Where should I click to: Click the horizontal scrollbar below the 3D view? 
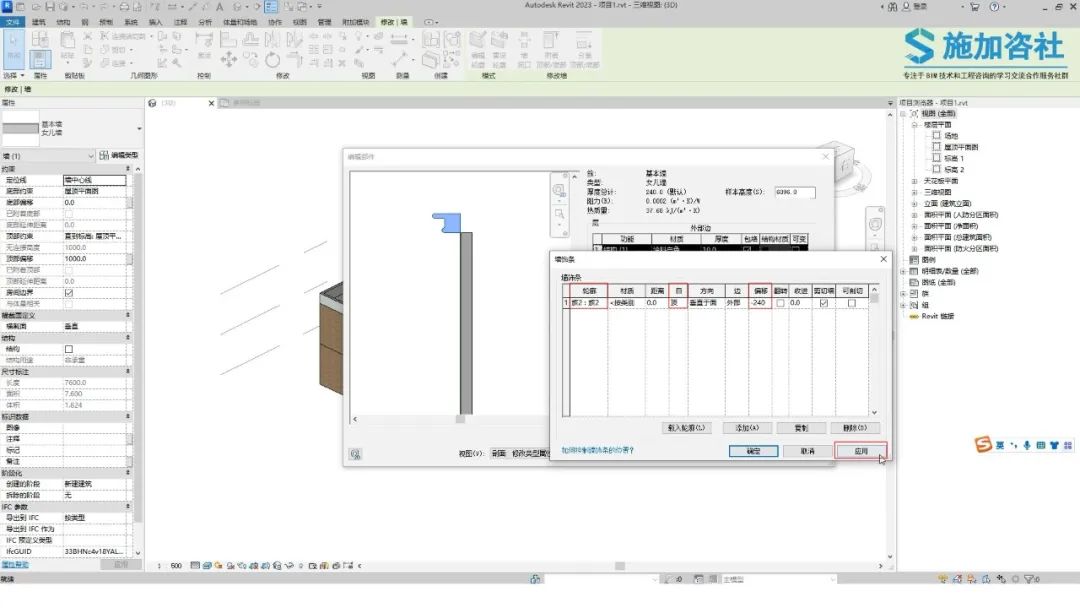point(620,566)
